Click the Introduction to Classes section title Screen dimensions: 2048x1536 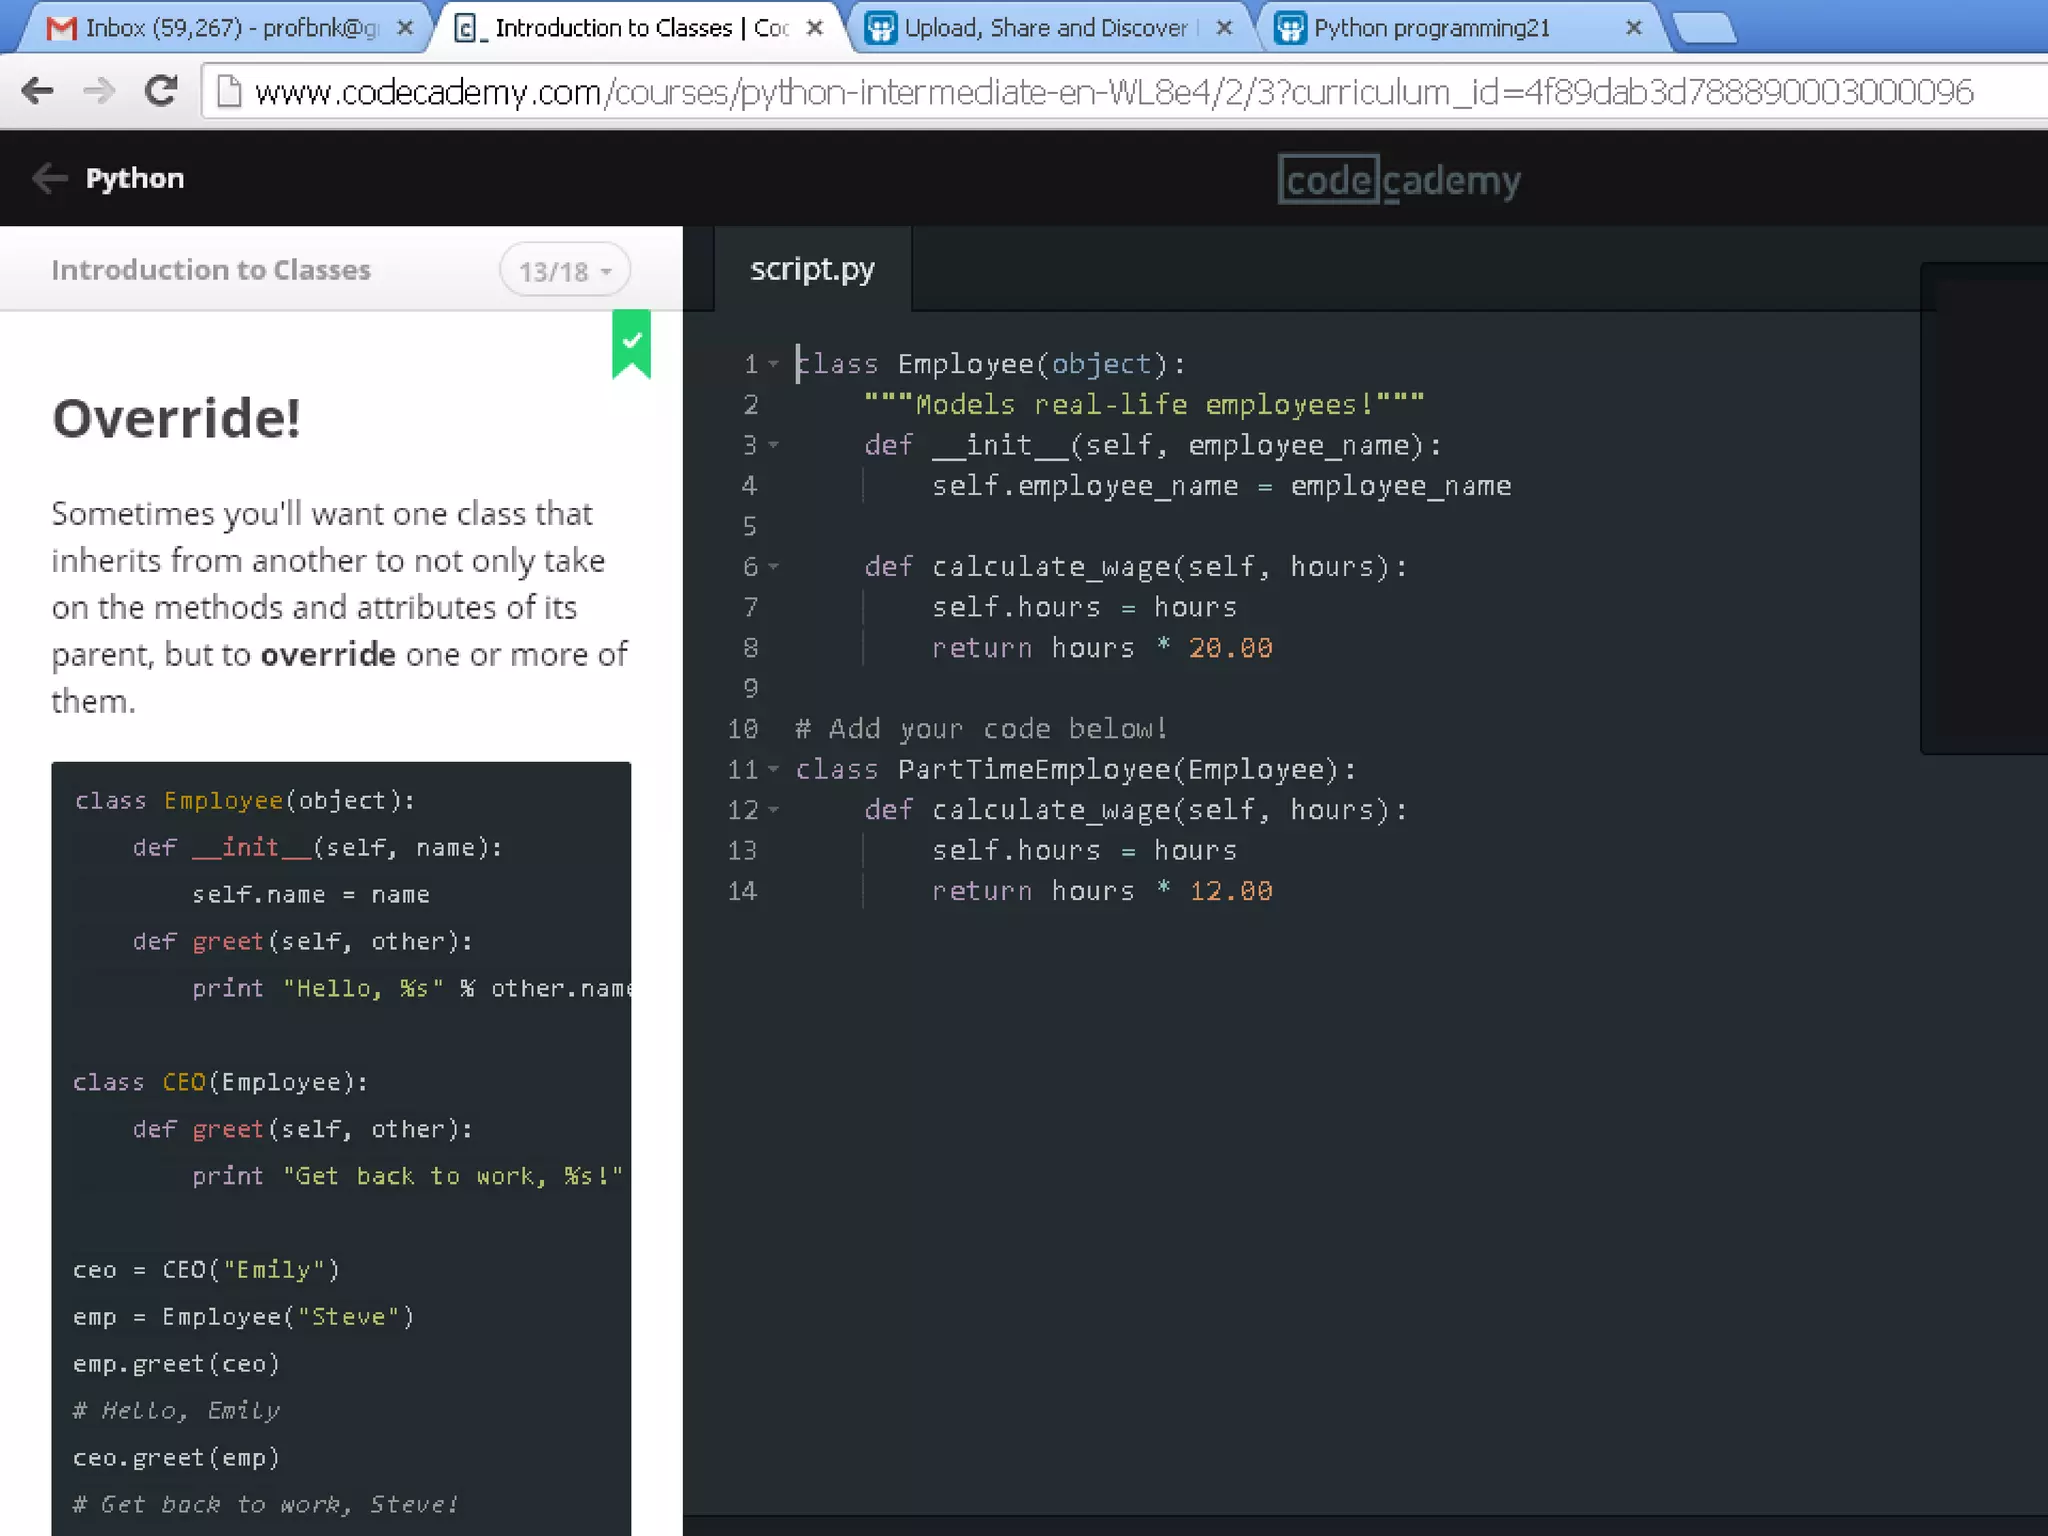tap(211, 270)
